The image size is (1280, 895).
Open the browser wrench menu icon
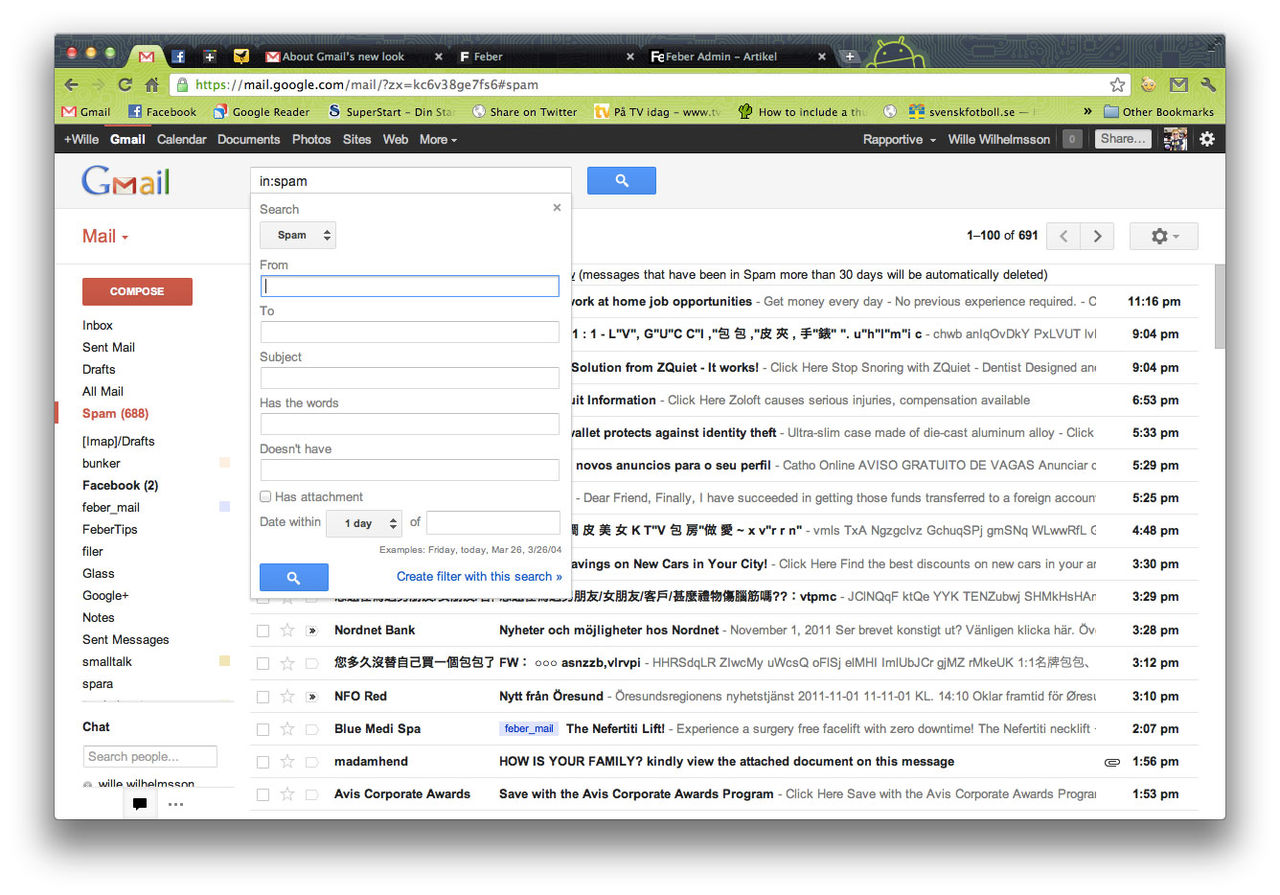tap(1207, 84)
